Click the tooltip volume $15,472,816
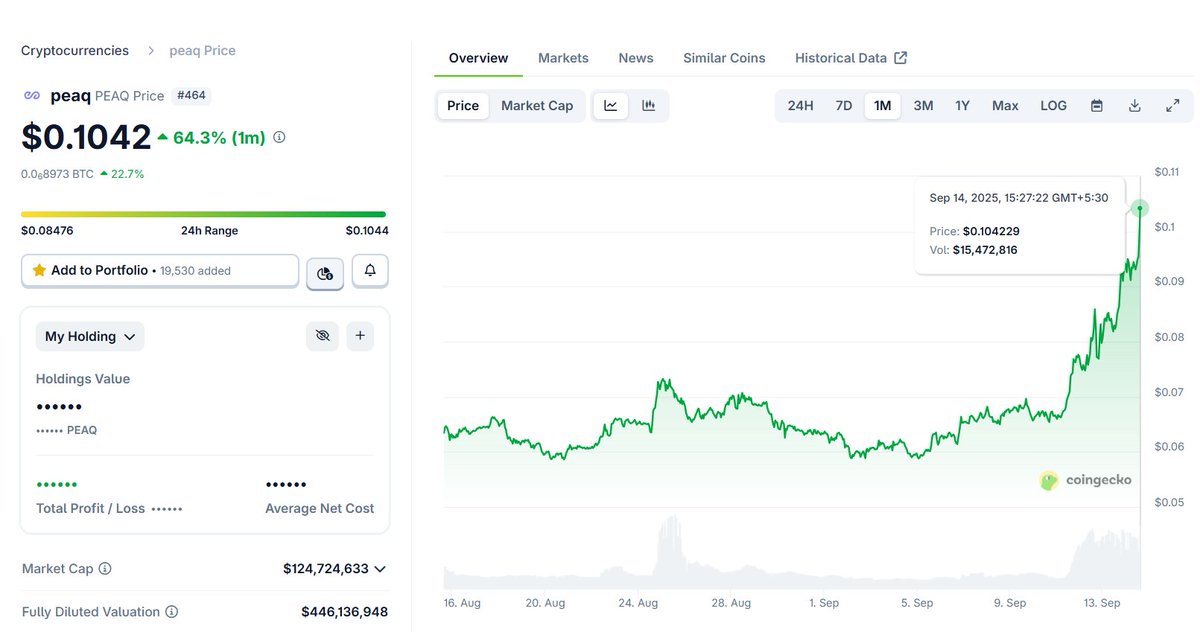 pos(985,250)
